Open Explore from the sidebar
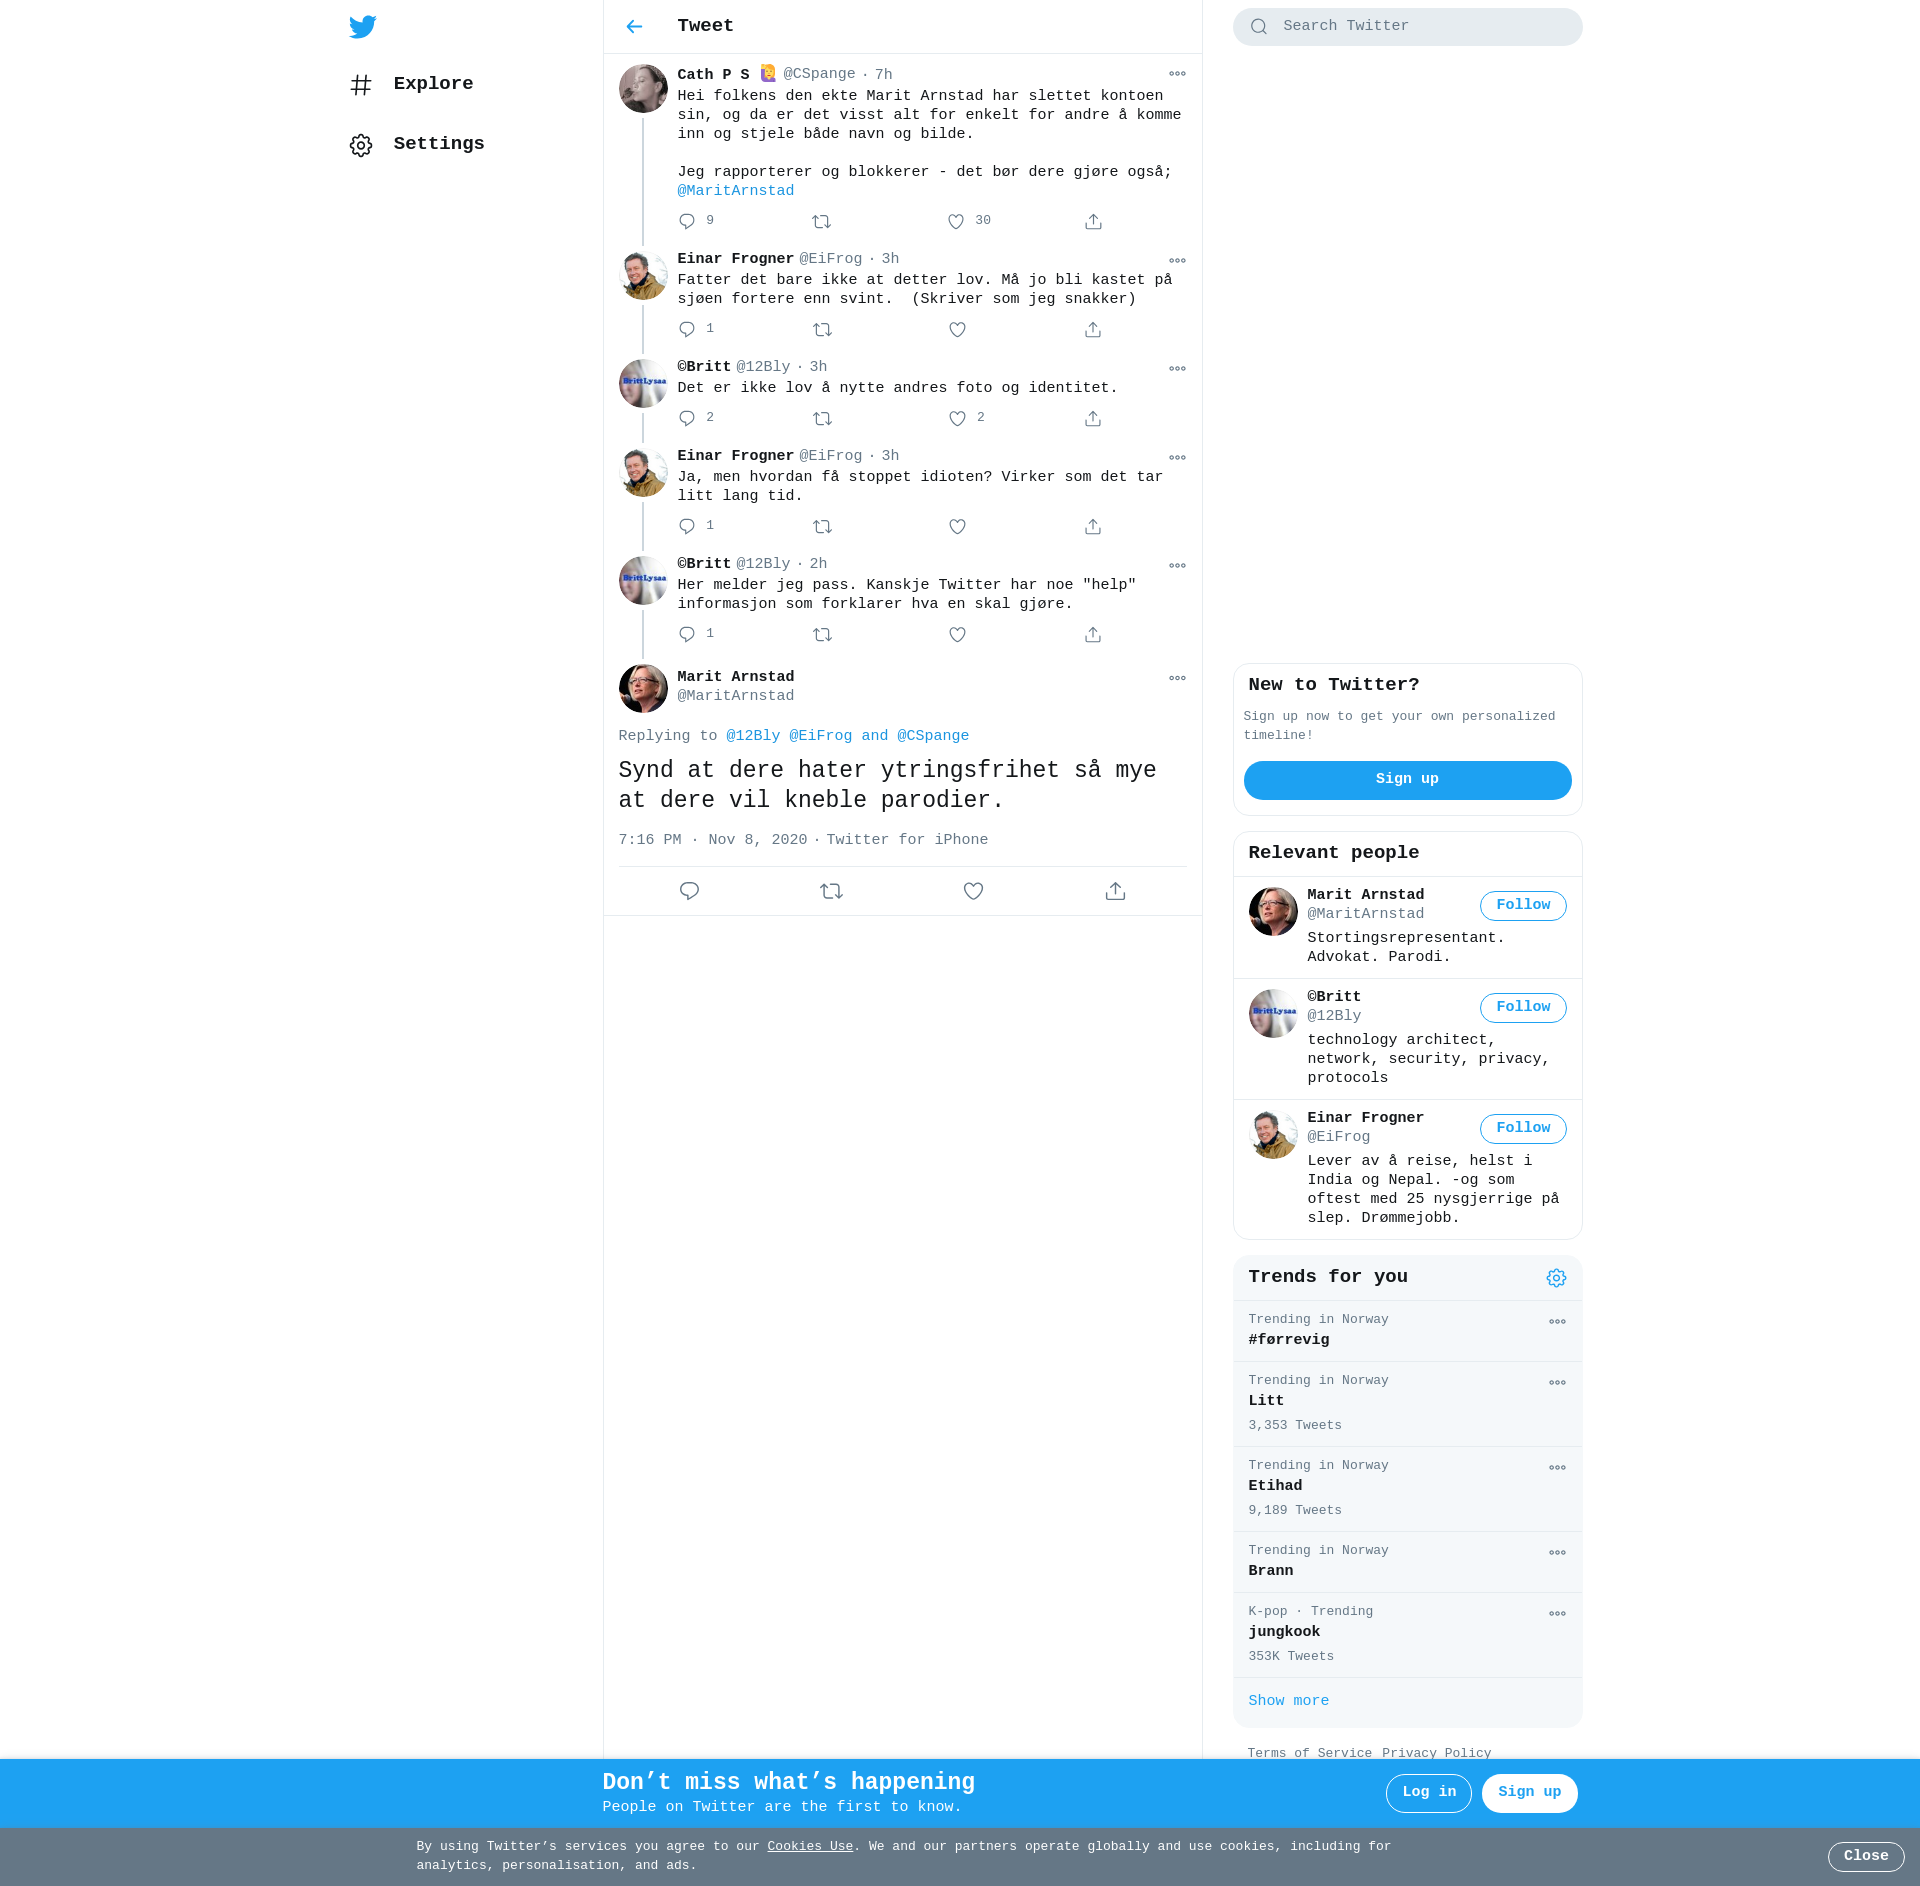The image size is (1920, 1886). 432,84
